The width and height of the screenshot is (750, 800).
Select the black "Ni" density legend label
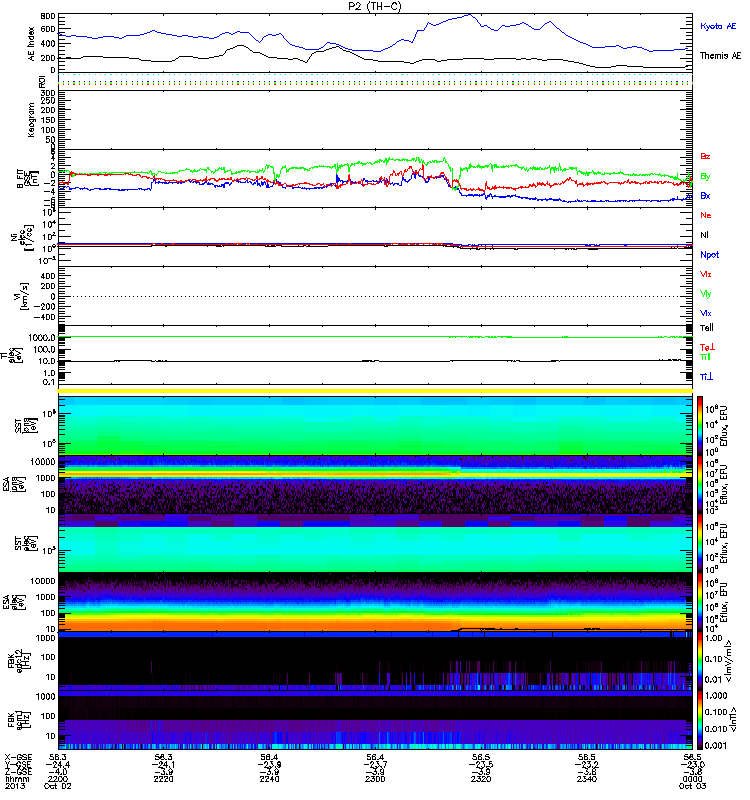704,235
